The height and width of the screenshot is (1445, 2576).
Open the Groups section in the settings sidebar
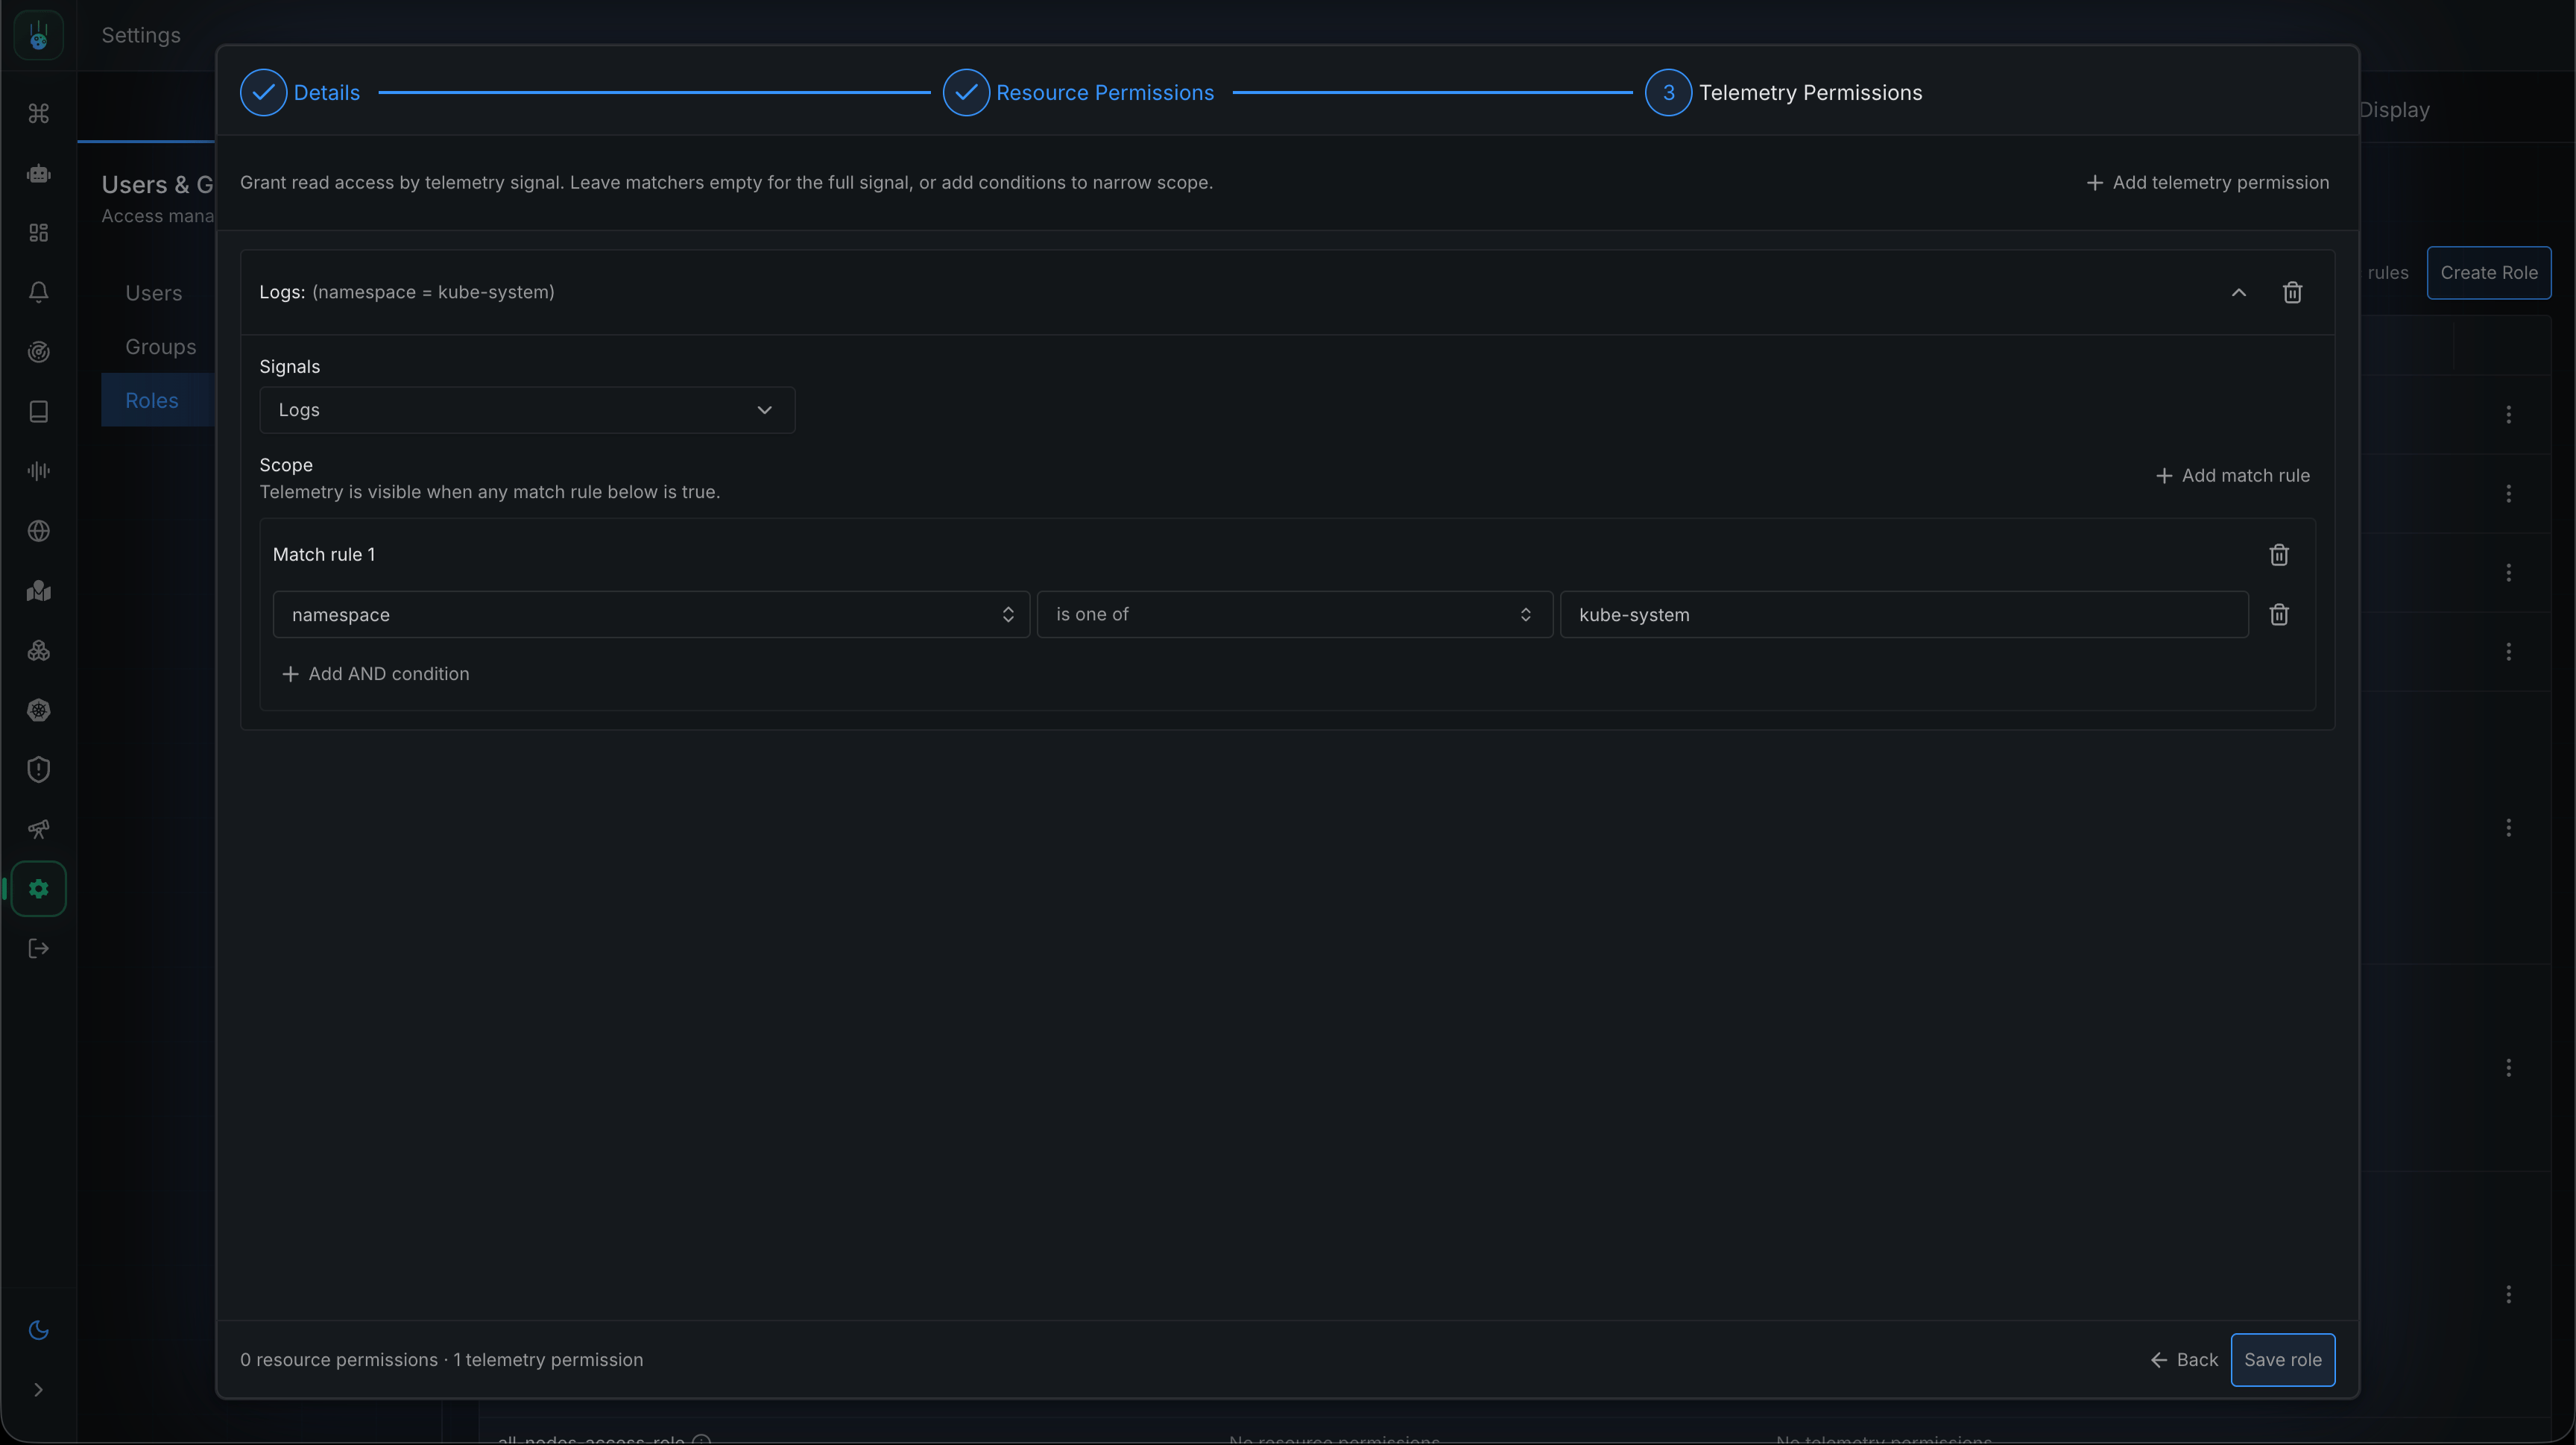[x=160, y=347]
